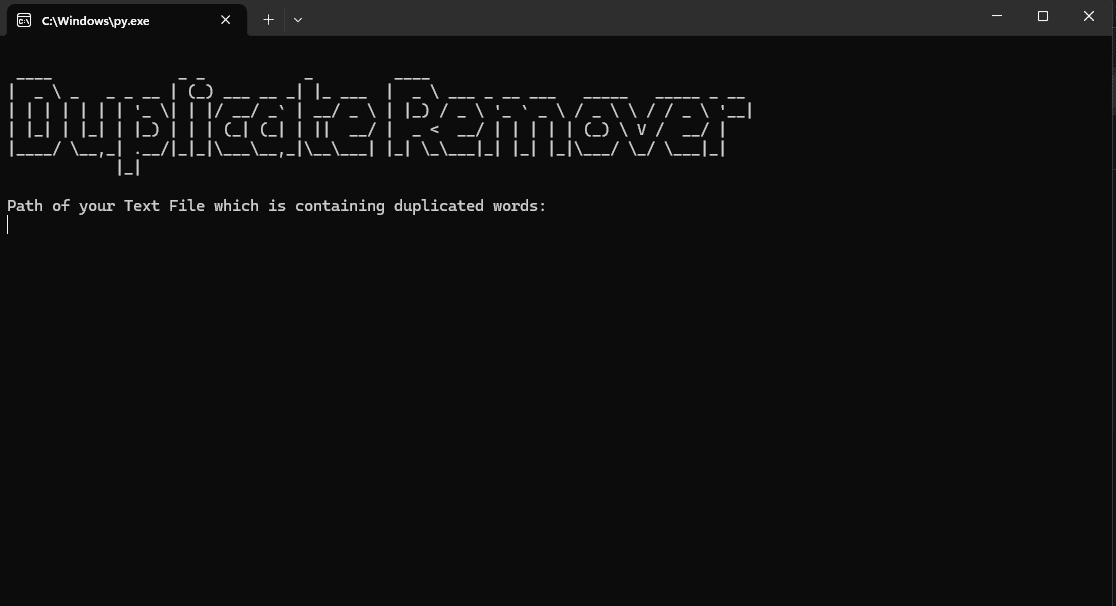Screen dimensions: 1116x606
Task: Close the terminal window
Action: pyautogui.click(x=1089, y=16)
